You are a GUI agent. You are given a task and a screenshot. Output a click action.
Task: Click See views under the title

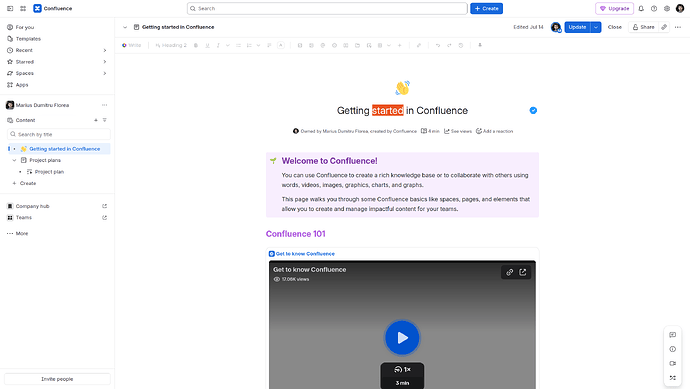coord(458,131)
